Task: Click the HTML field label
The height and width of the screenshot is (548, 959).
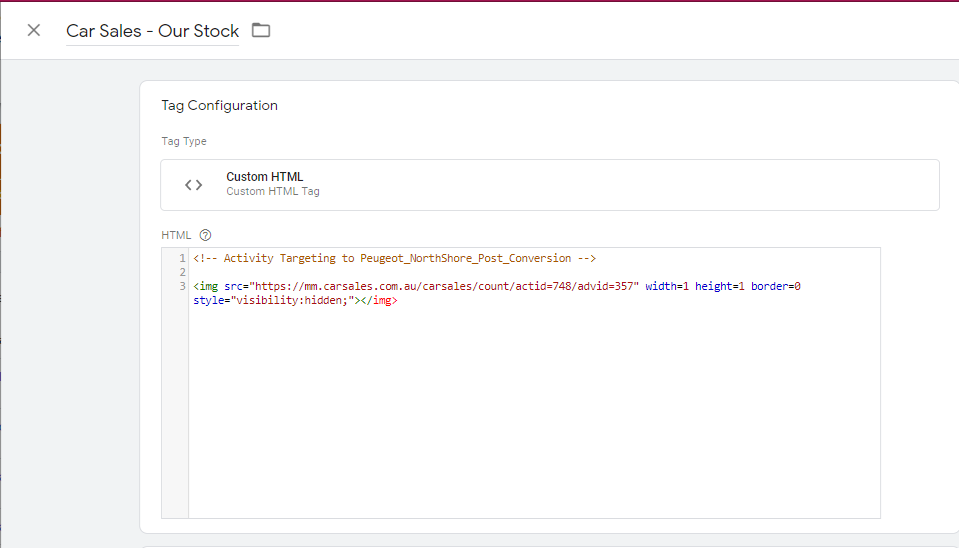Action: pyautogui.click(x=176, y=235)
